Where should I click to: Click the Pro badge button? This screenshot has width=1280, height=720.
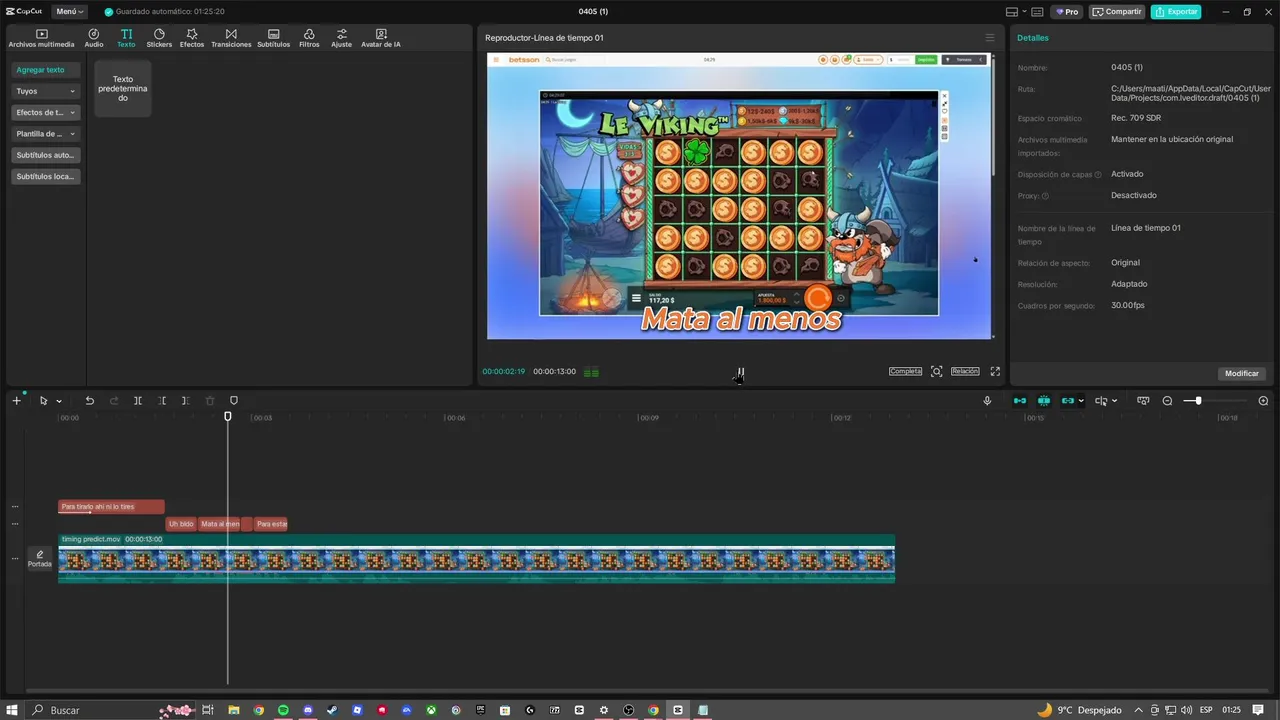pos(1067,12)
